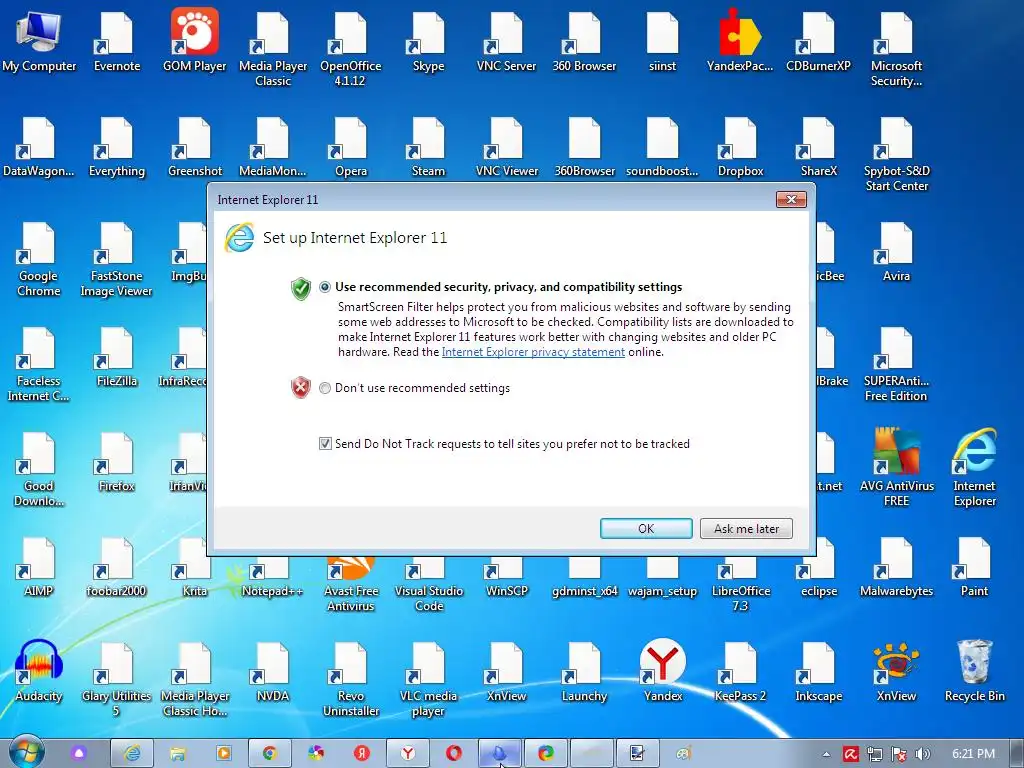Open Chrome from the taskbar
This screenshot has width=1024, height=768.
click(269, 754)
